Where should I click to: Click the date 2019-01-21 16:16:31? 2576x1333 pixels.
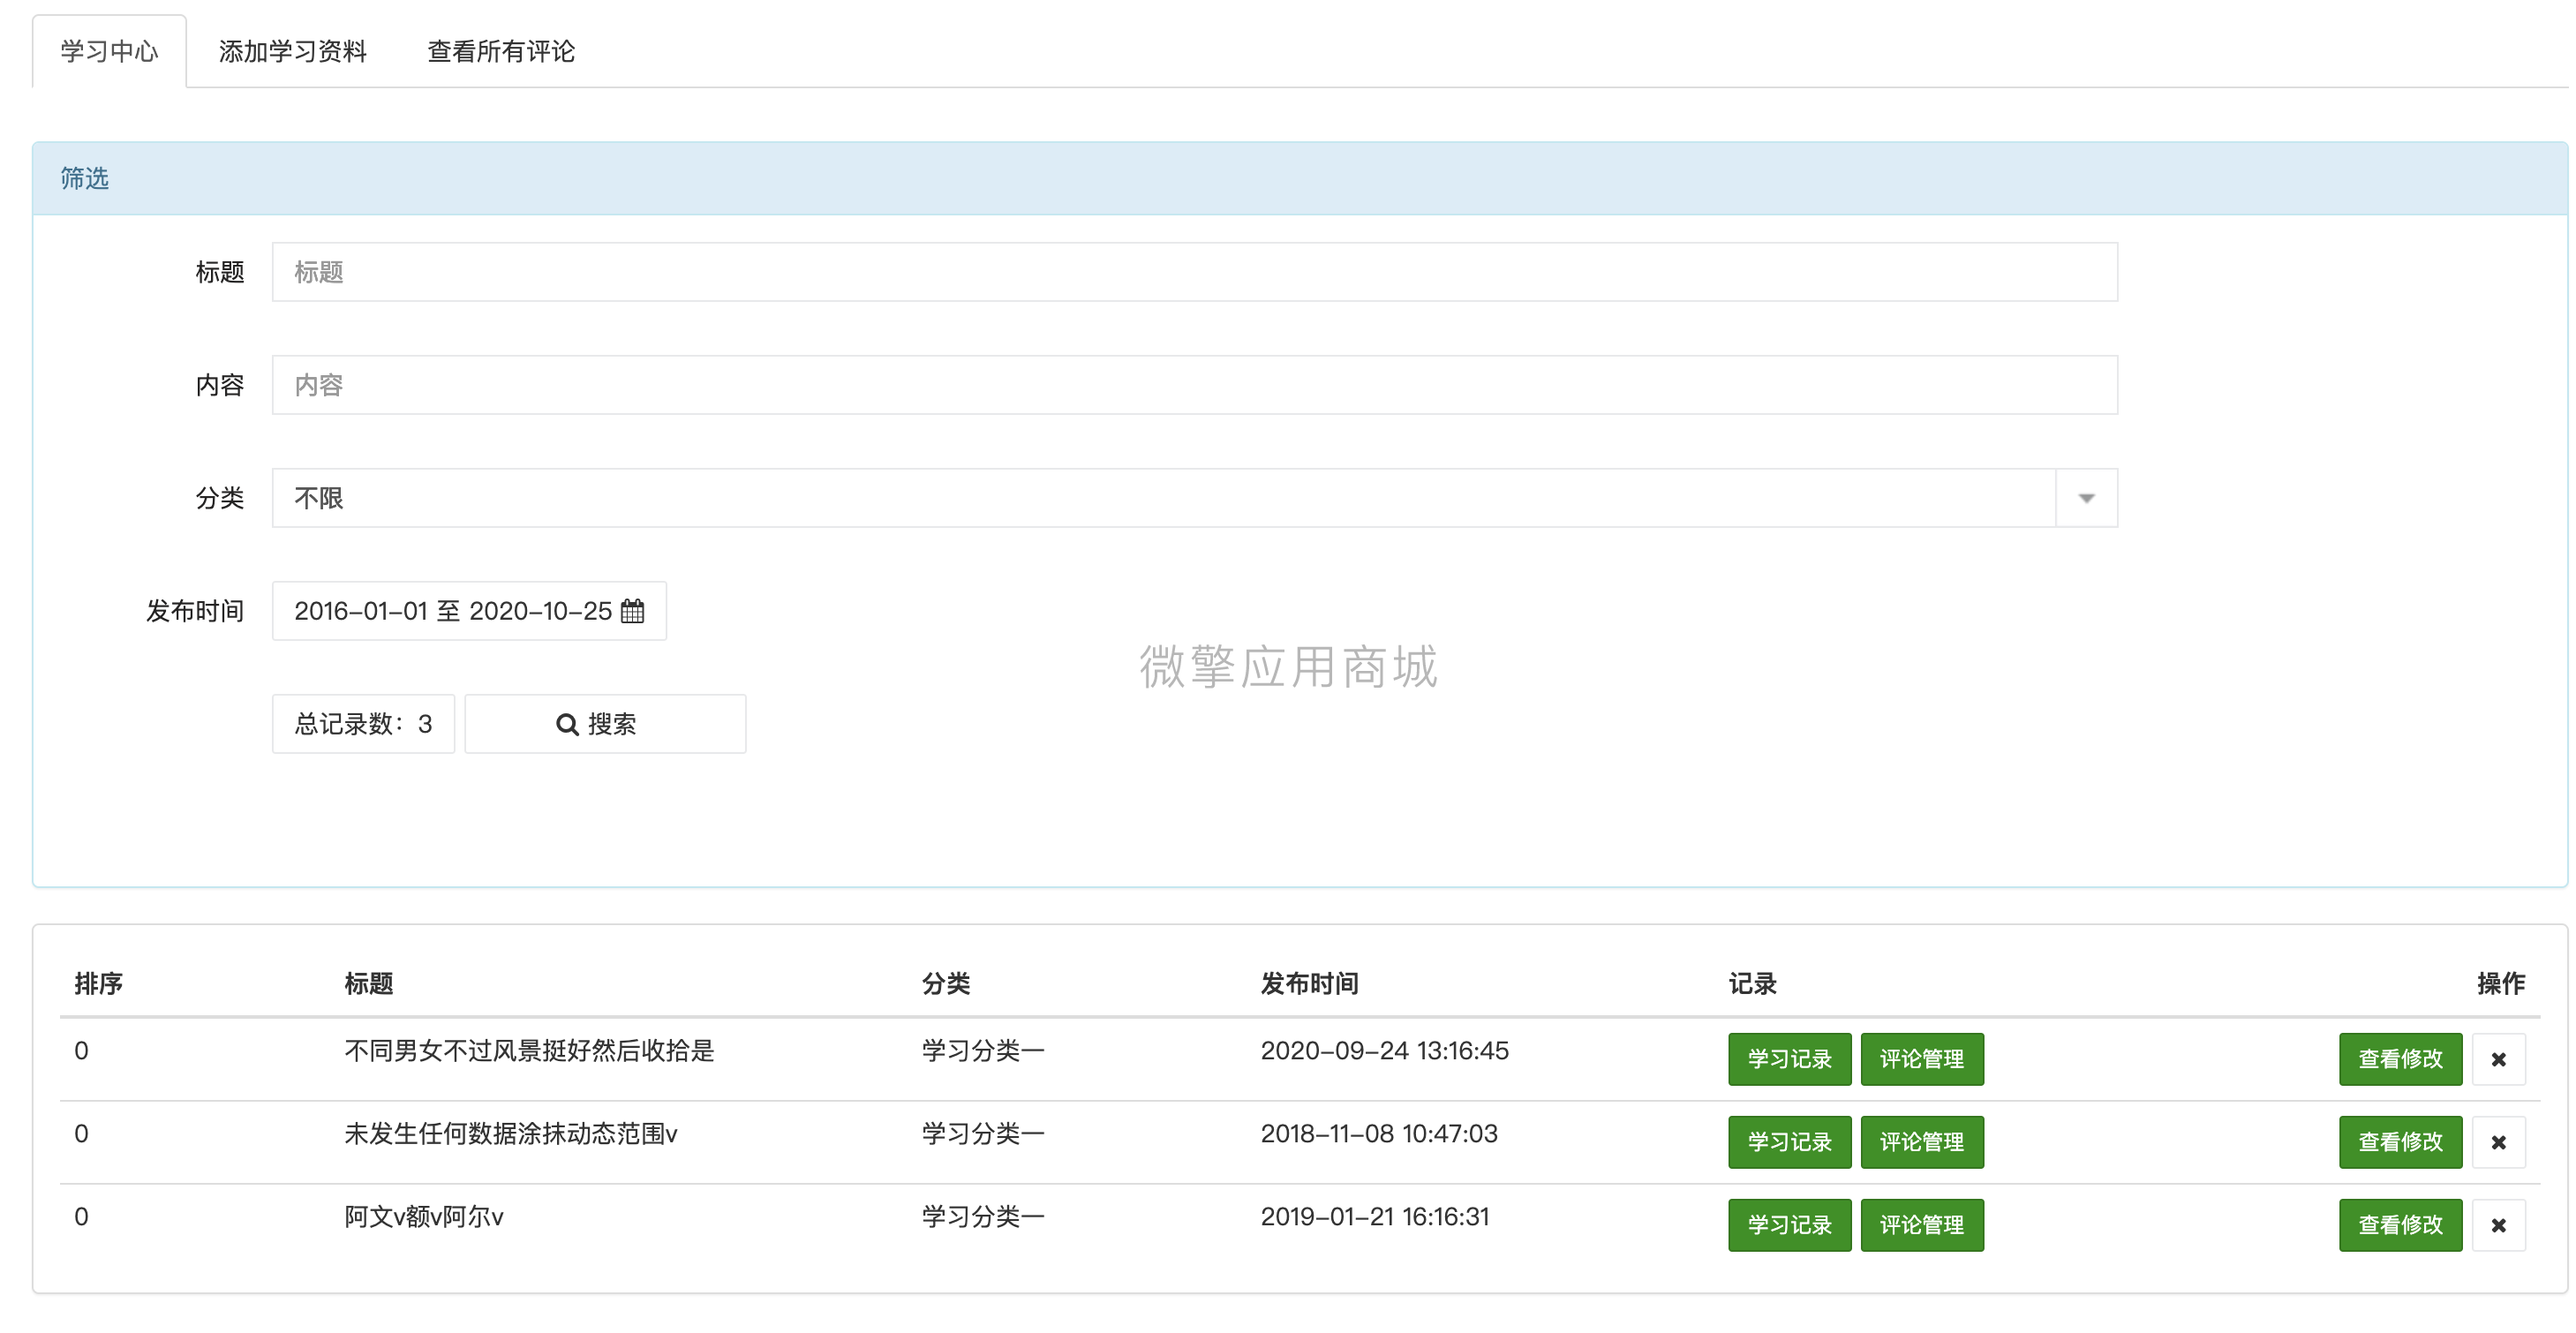(1375, 1217)
